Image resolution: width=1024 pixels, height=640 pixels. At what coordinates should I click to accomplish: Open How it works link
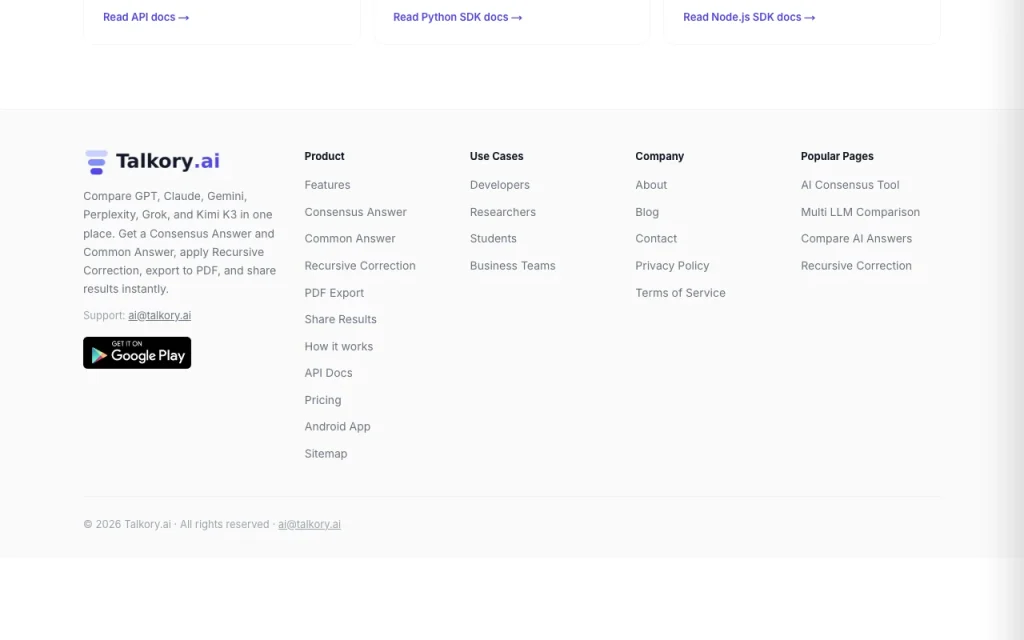coord(338,347)
